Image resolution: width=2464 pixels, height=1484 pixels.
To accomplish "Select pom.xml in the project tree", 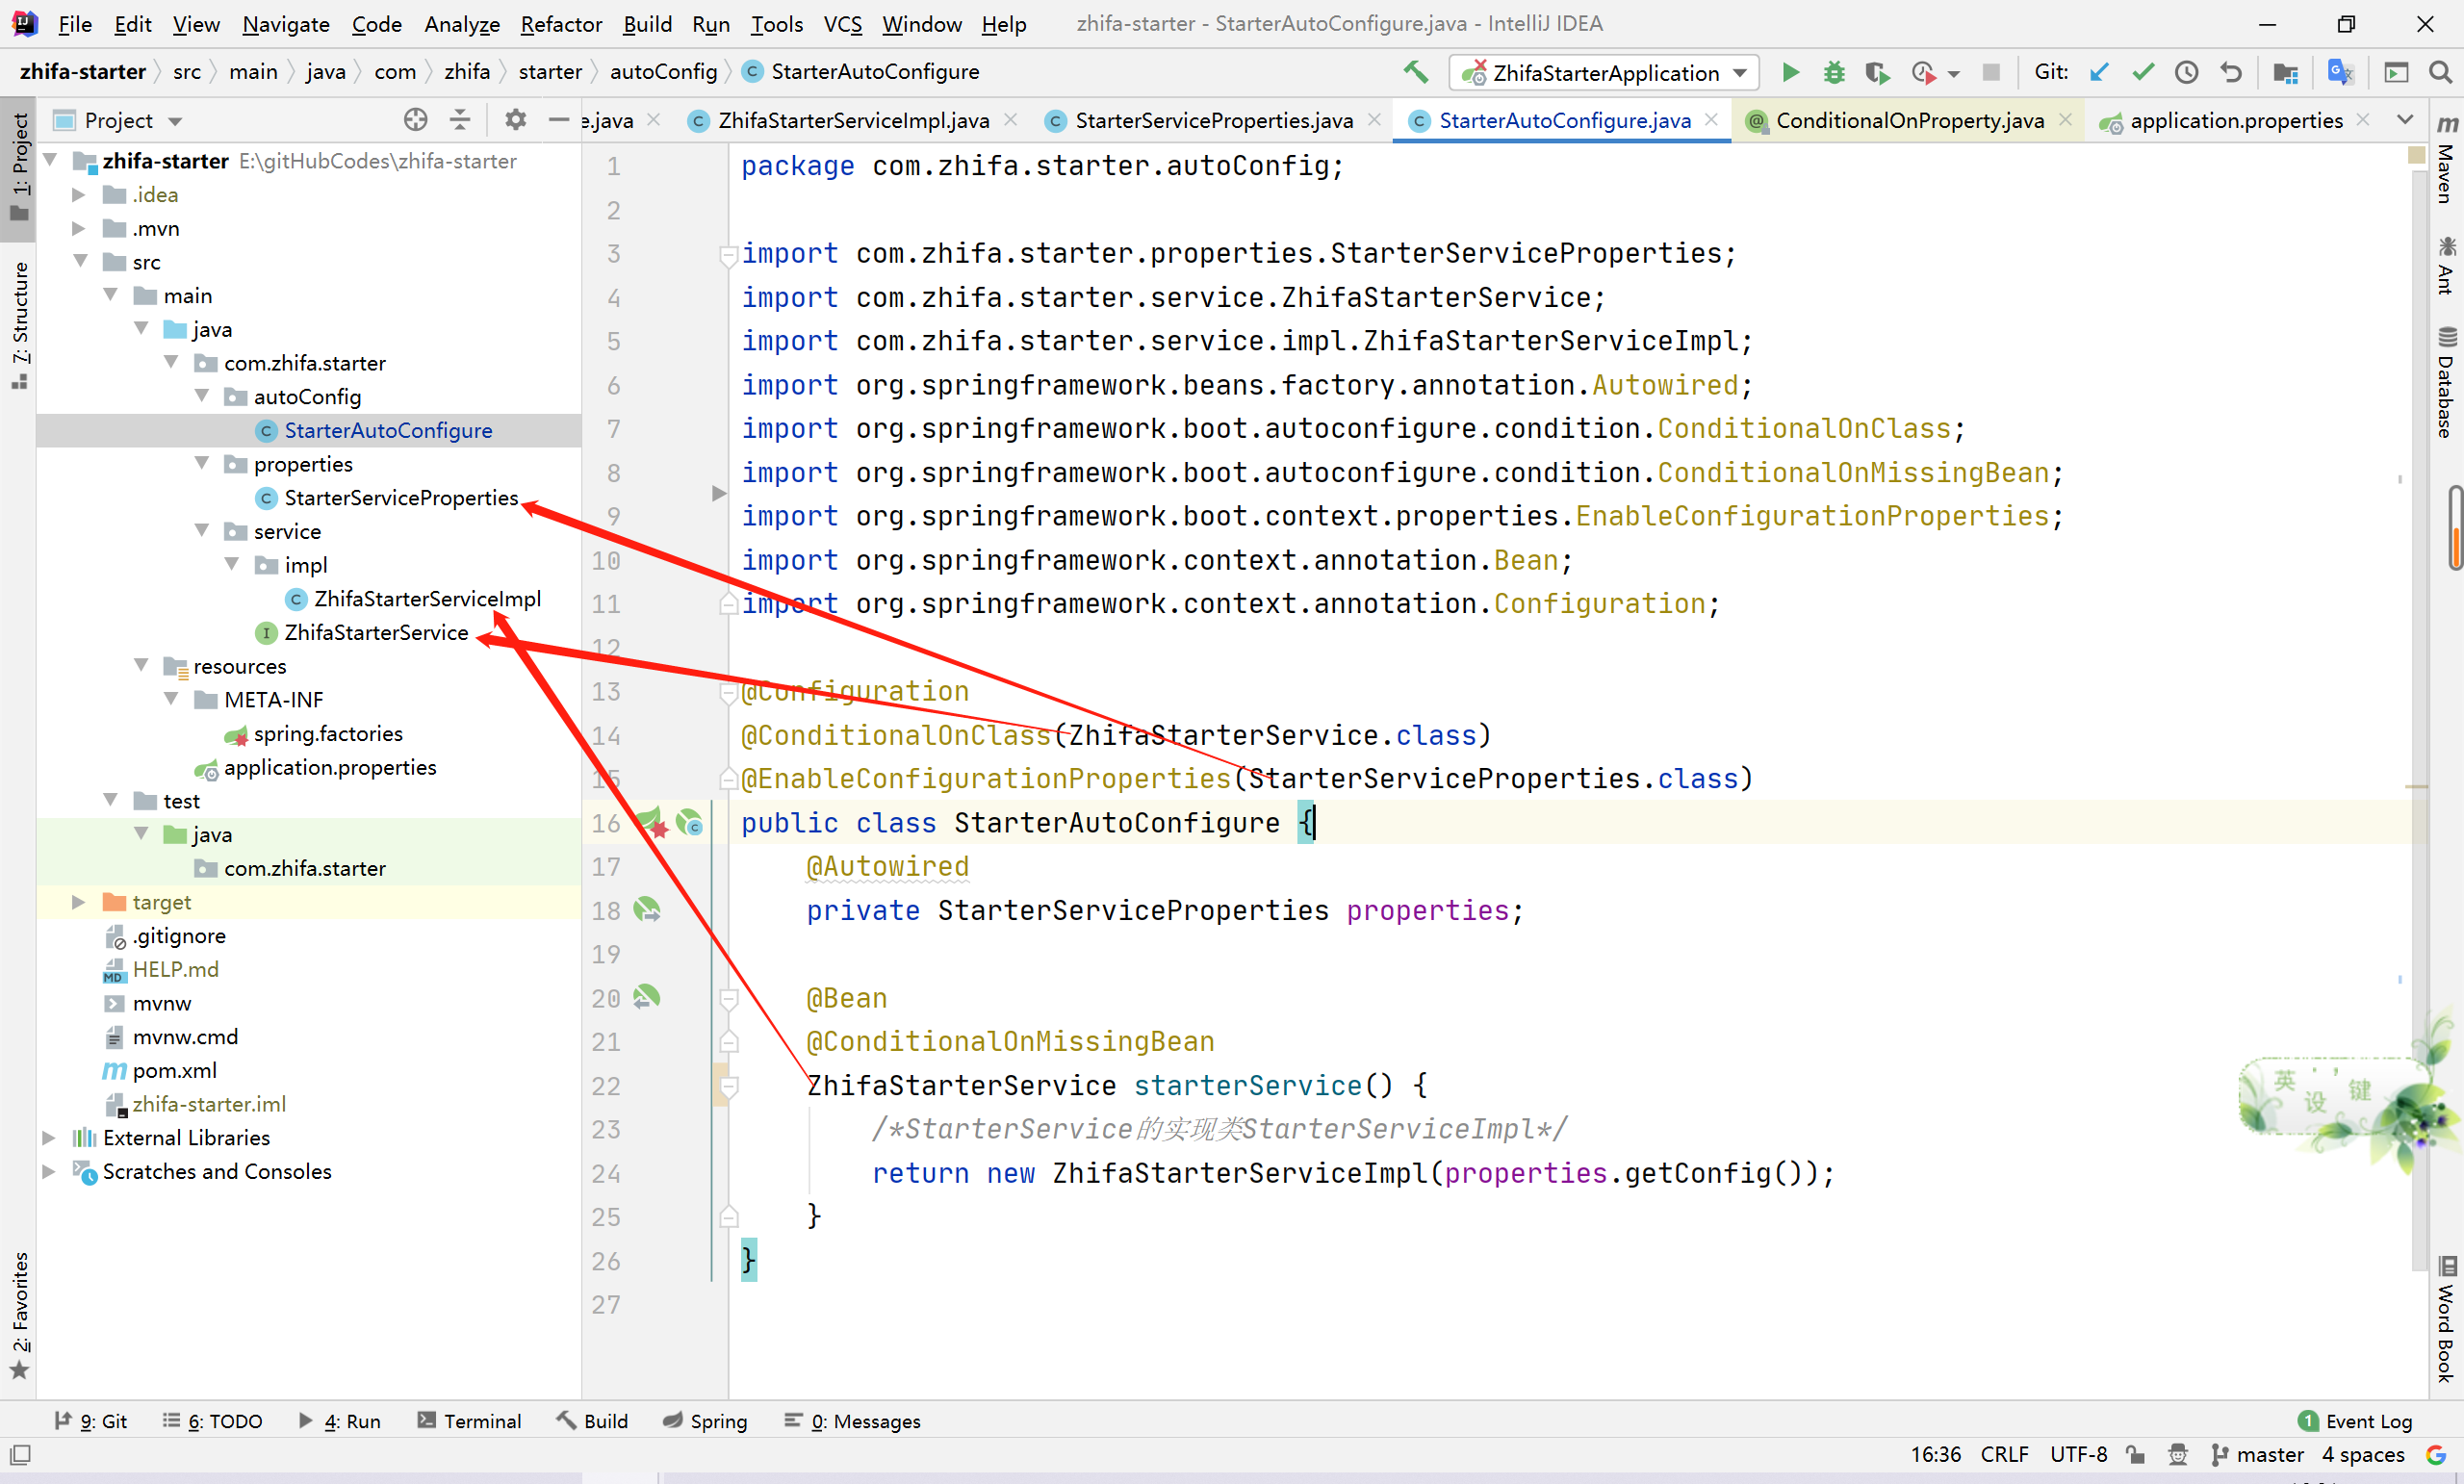I will [x=174, y=1070].
